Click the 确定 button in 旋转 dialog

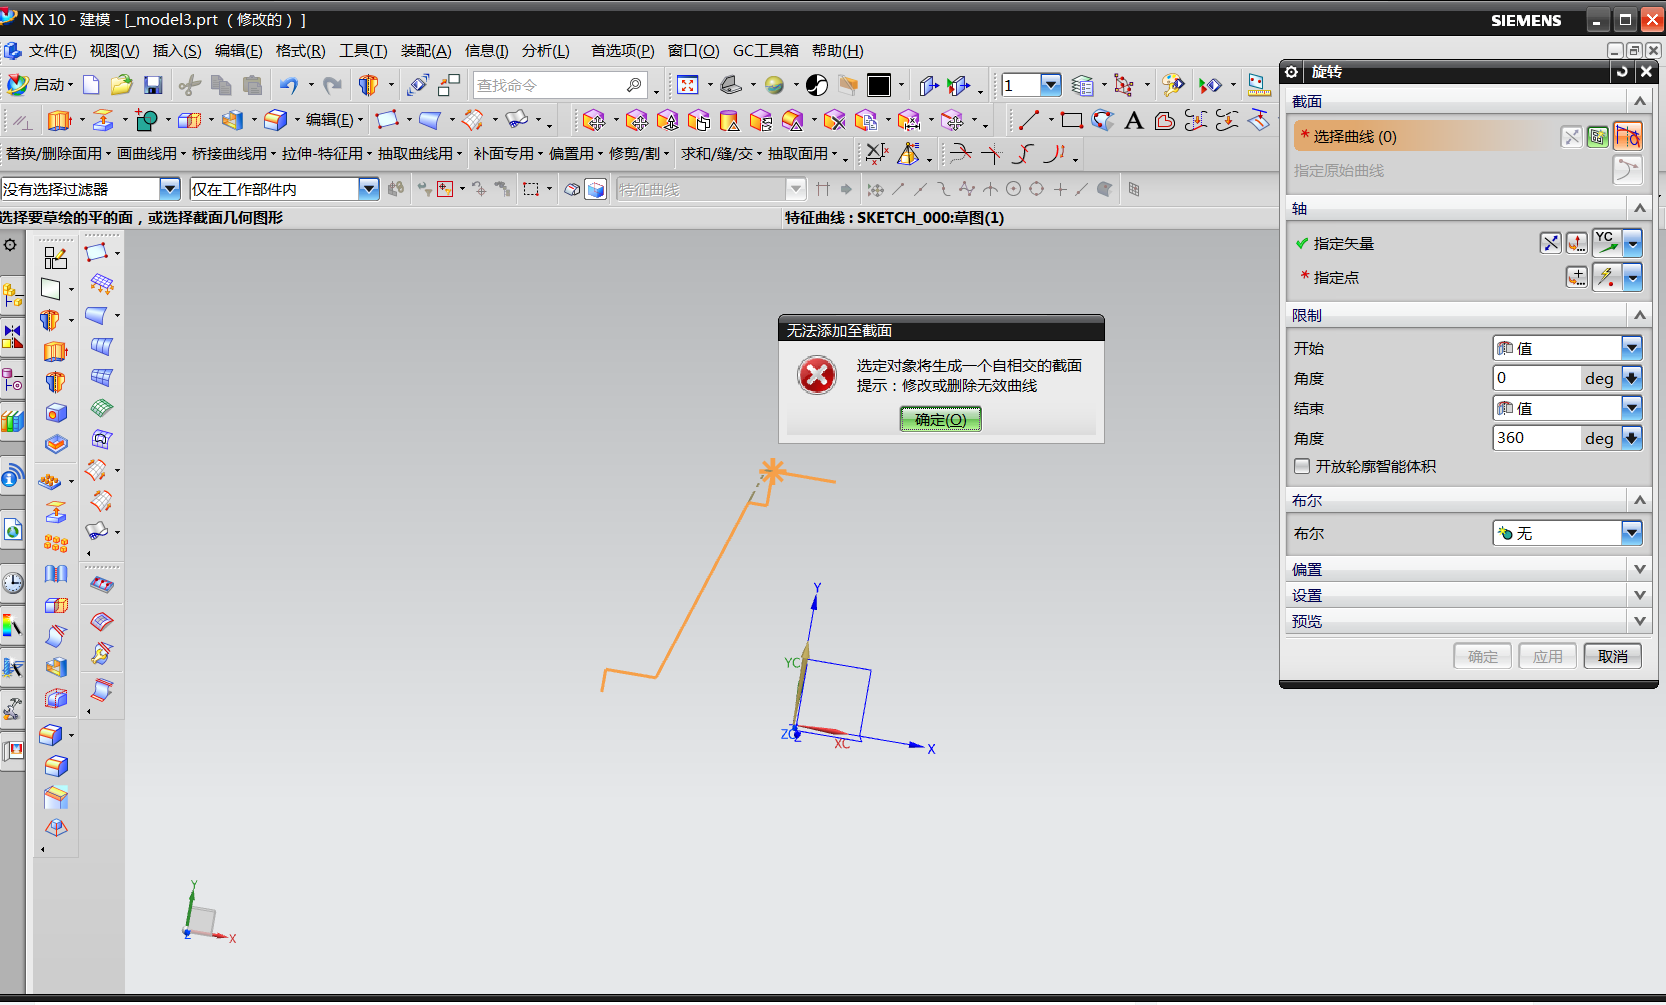1482,656
